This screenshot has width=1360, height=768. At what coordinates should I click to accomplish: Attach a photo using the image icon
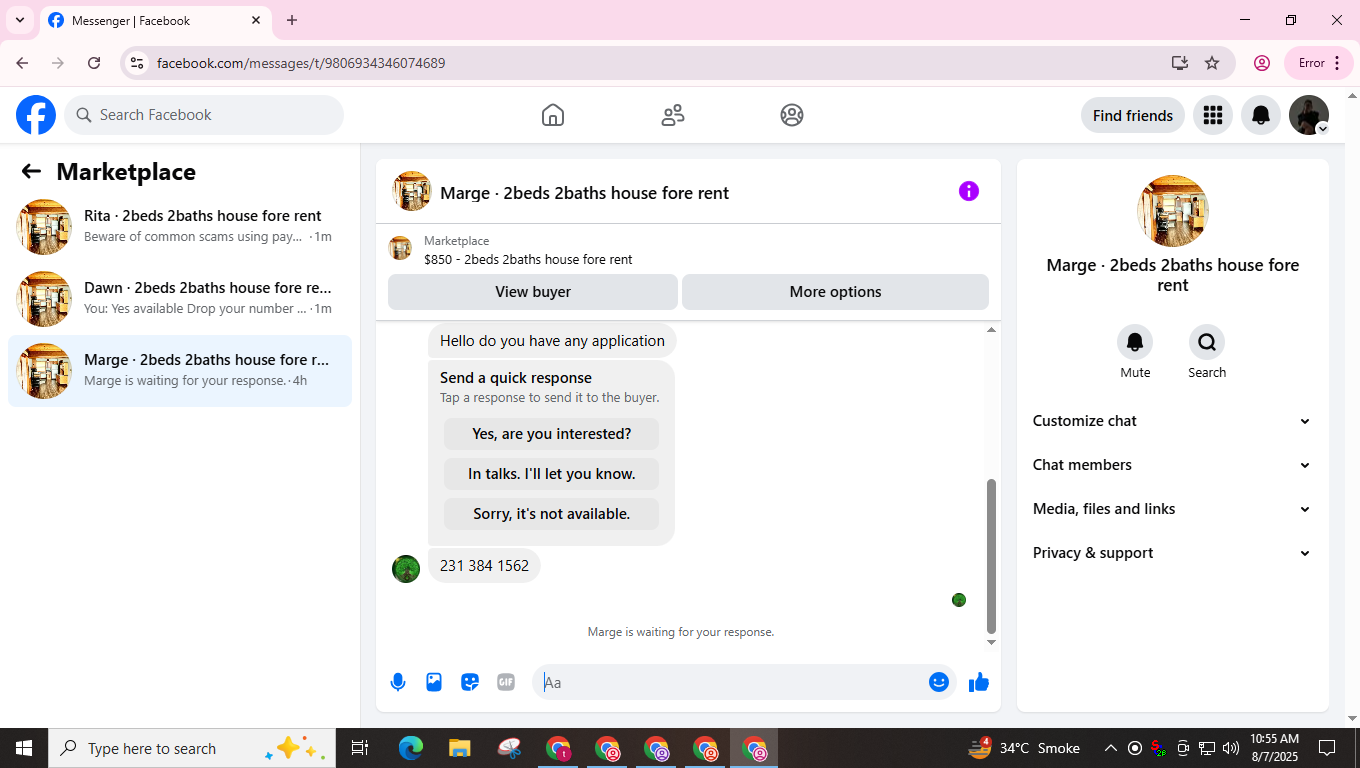[434, 682]
